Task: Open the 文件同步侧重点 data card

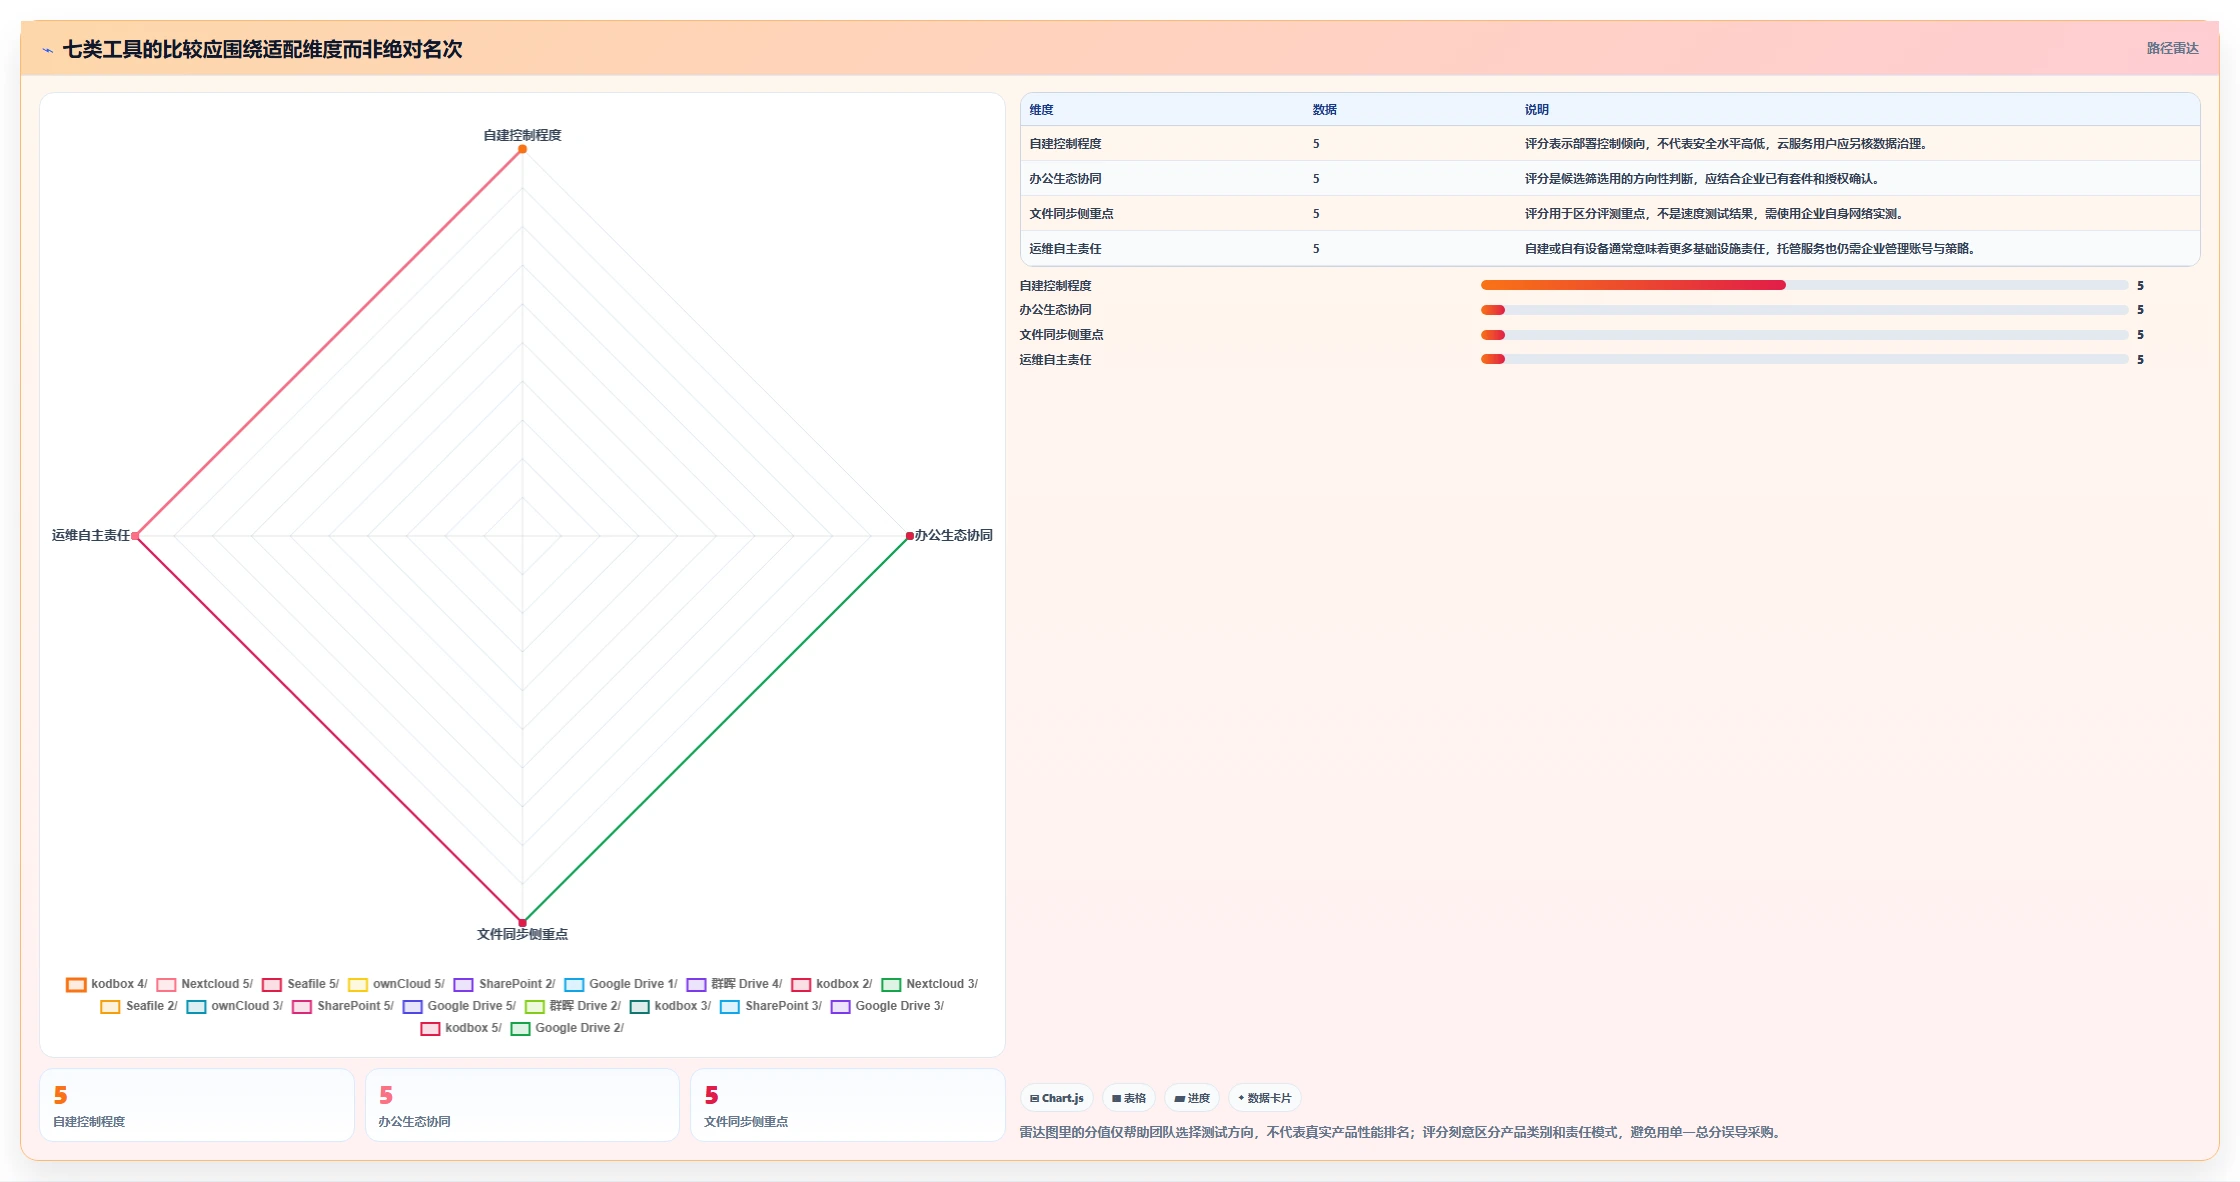Action: [x=848, y=1105]
